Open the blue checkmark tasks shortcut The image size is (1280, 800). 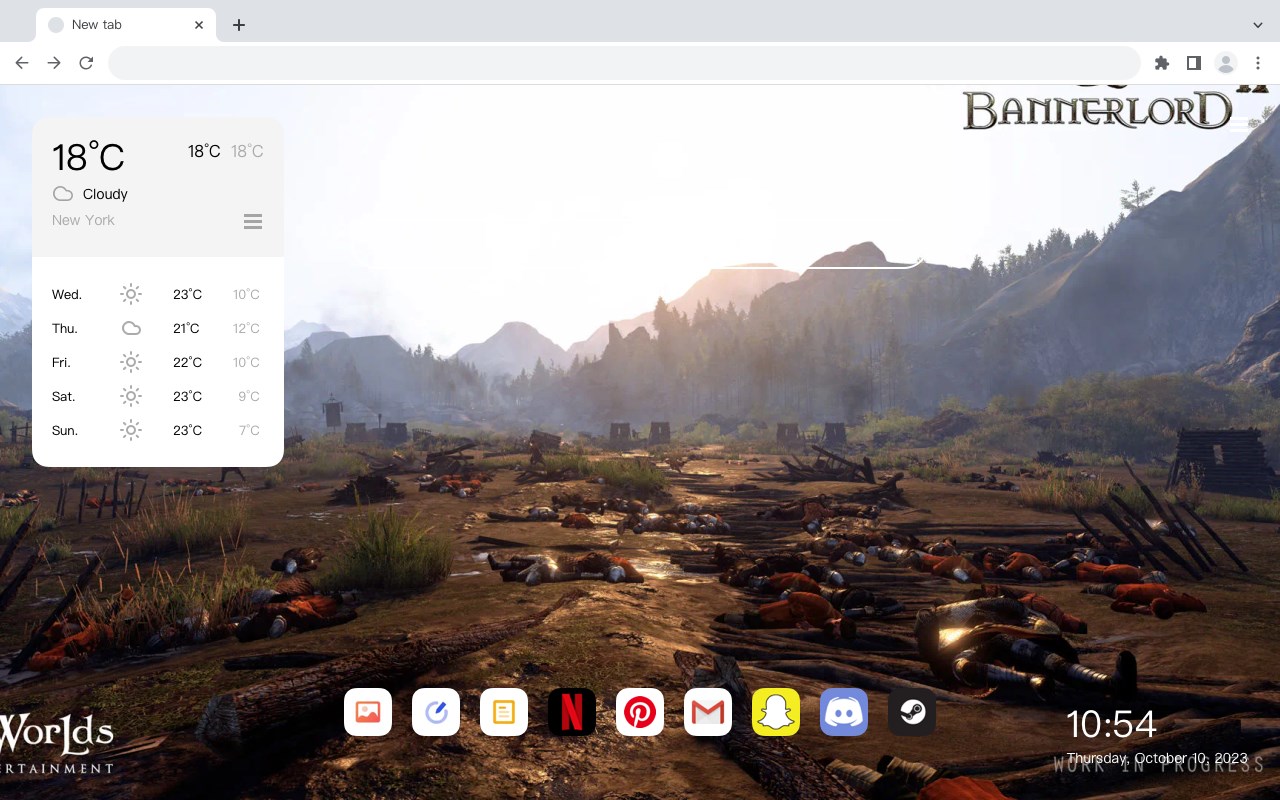[436, 712]
